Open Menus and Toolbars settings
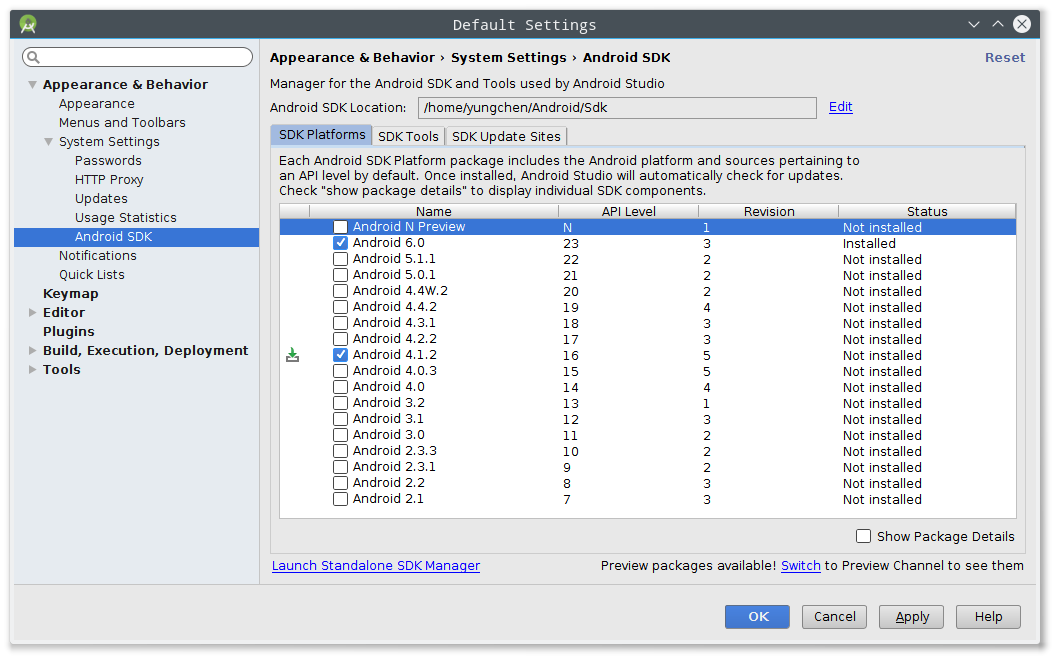 tap(122, 123)
